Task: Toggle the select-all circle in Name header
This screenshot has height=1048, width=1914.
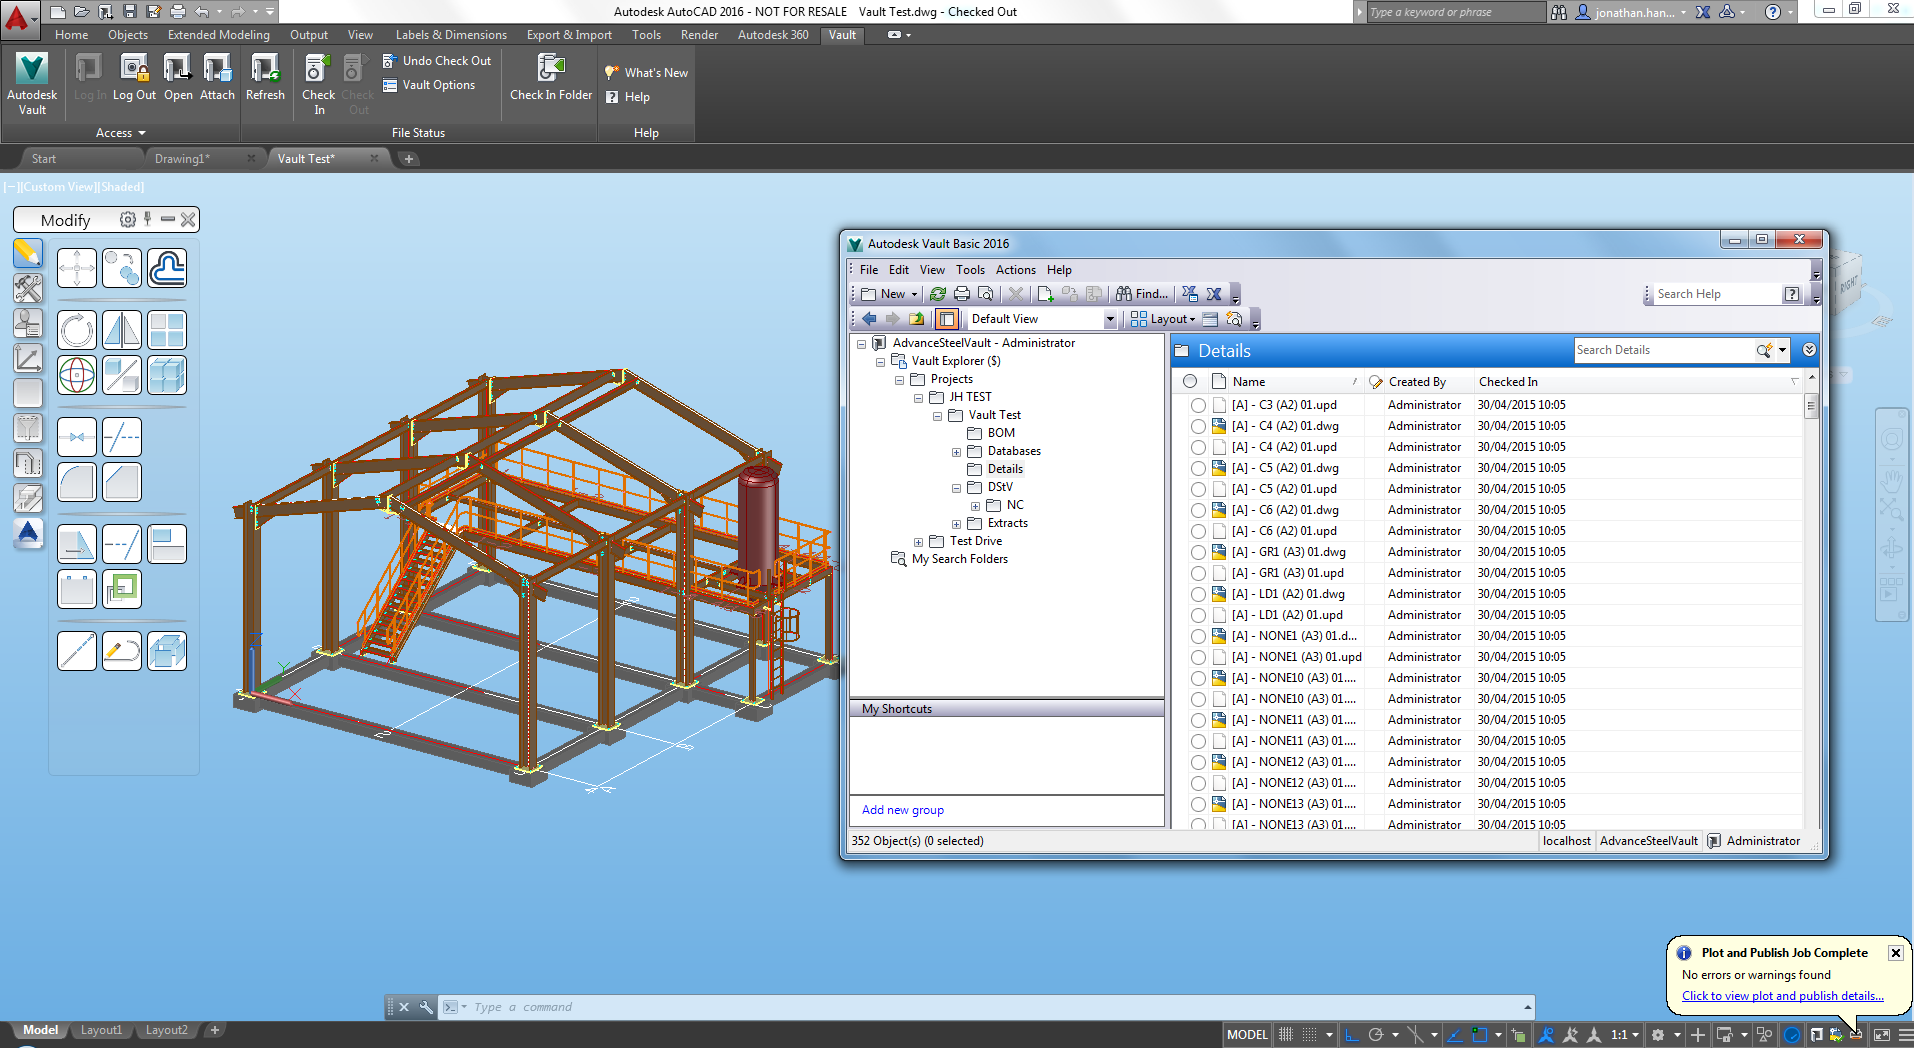Action: (1190, 381)
